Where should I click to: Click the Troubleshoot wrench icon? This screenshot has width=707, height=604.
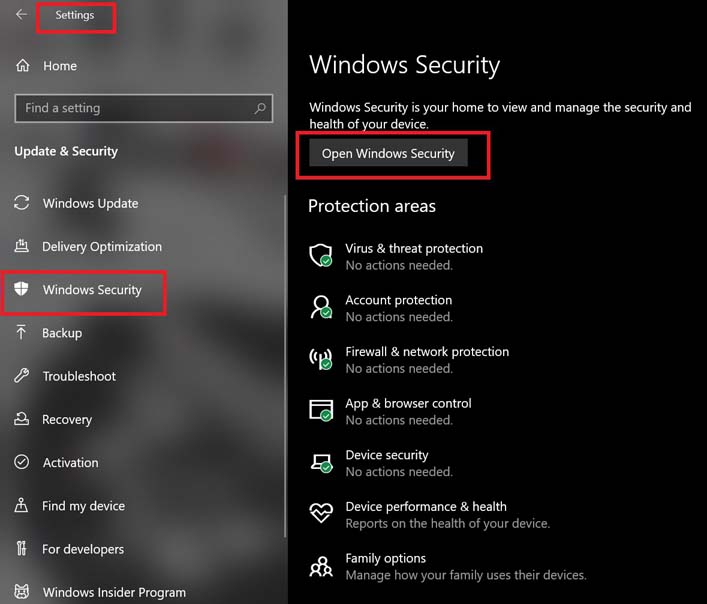point(22,376)
